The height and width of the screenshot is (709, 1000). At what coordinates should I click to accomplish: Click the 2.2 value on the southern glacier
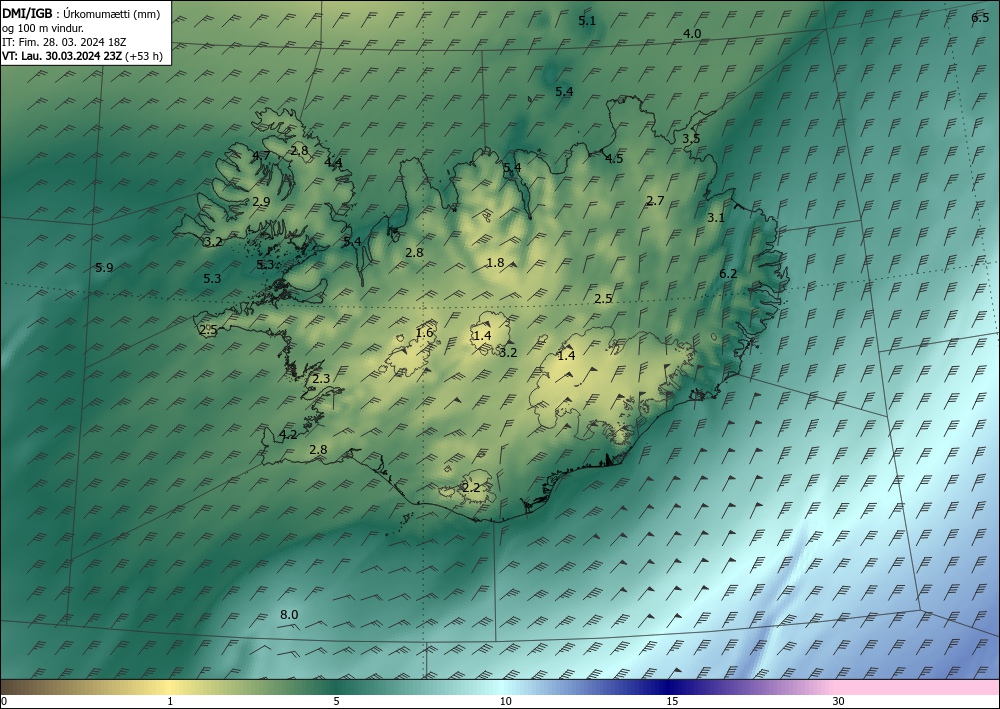point(471,488)
